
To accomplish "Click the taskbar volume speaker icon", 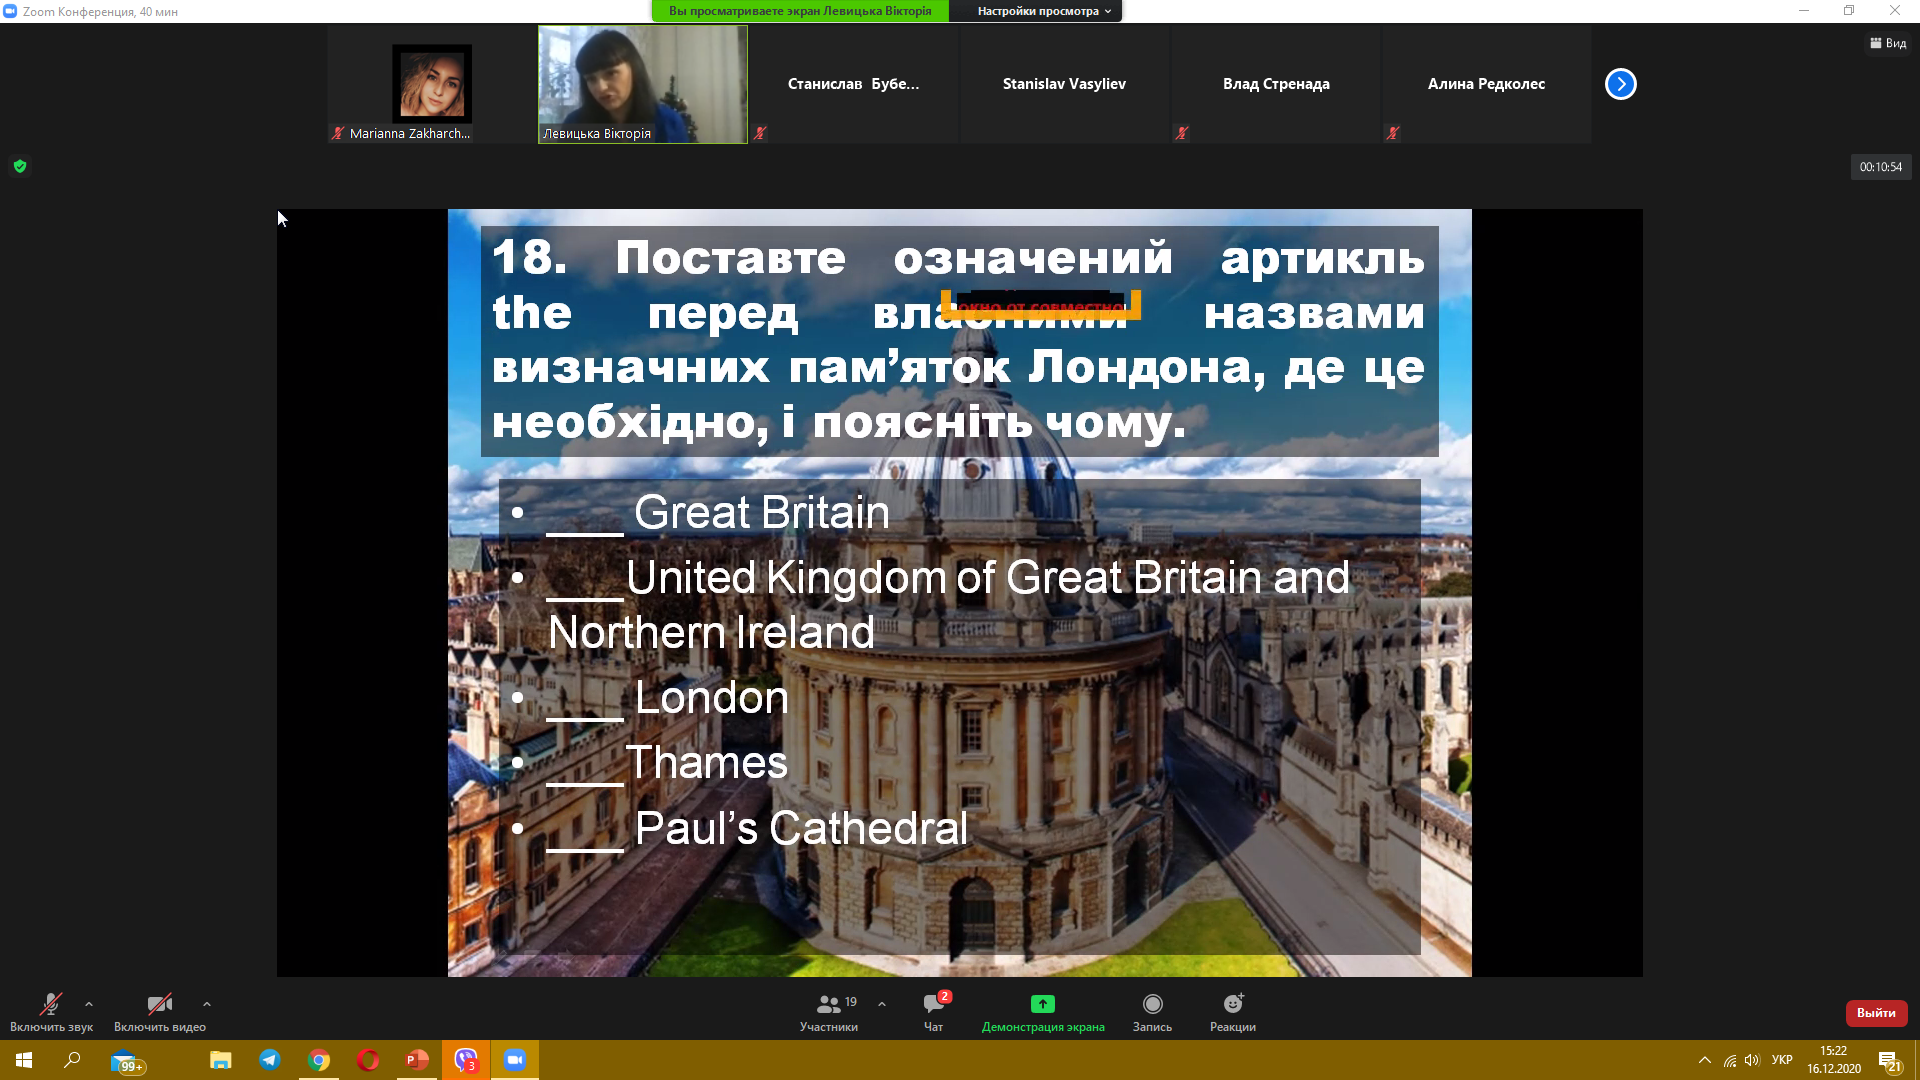I will click(1751, 1060).
